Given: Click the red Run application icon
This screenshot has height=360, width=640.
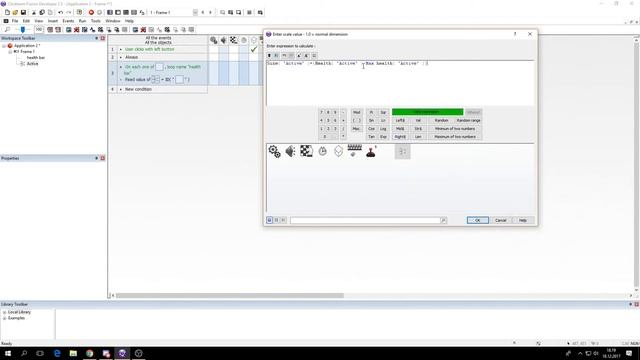Looking at the screenshot, I should 91,13.
